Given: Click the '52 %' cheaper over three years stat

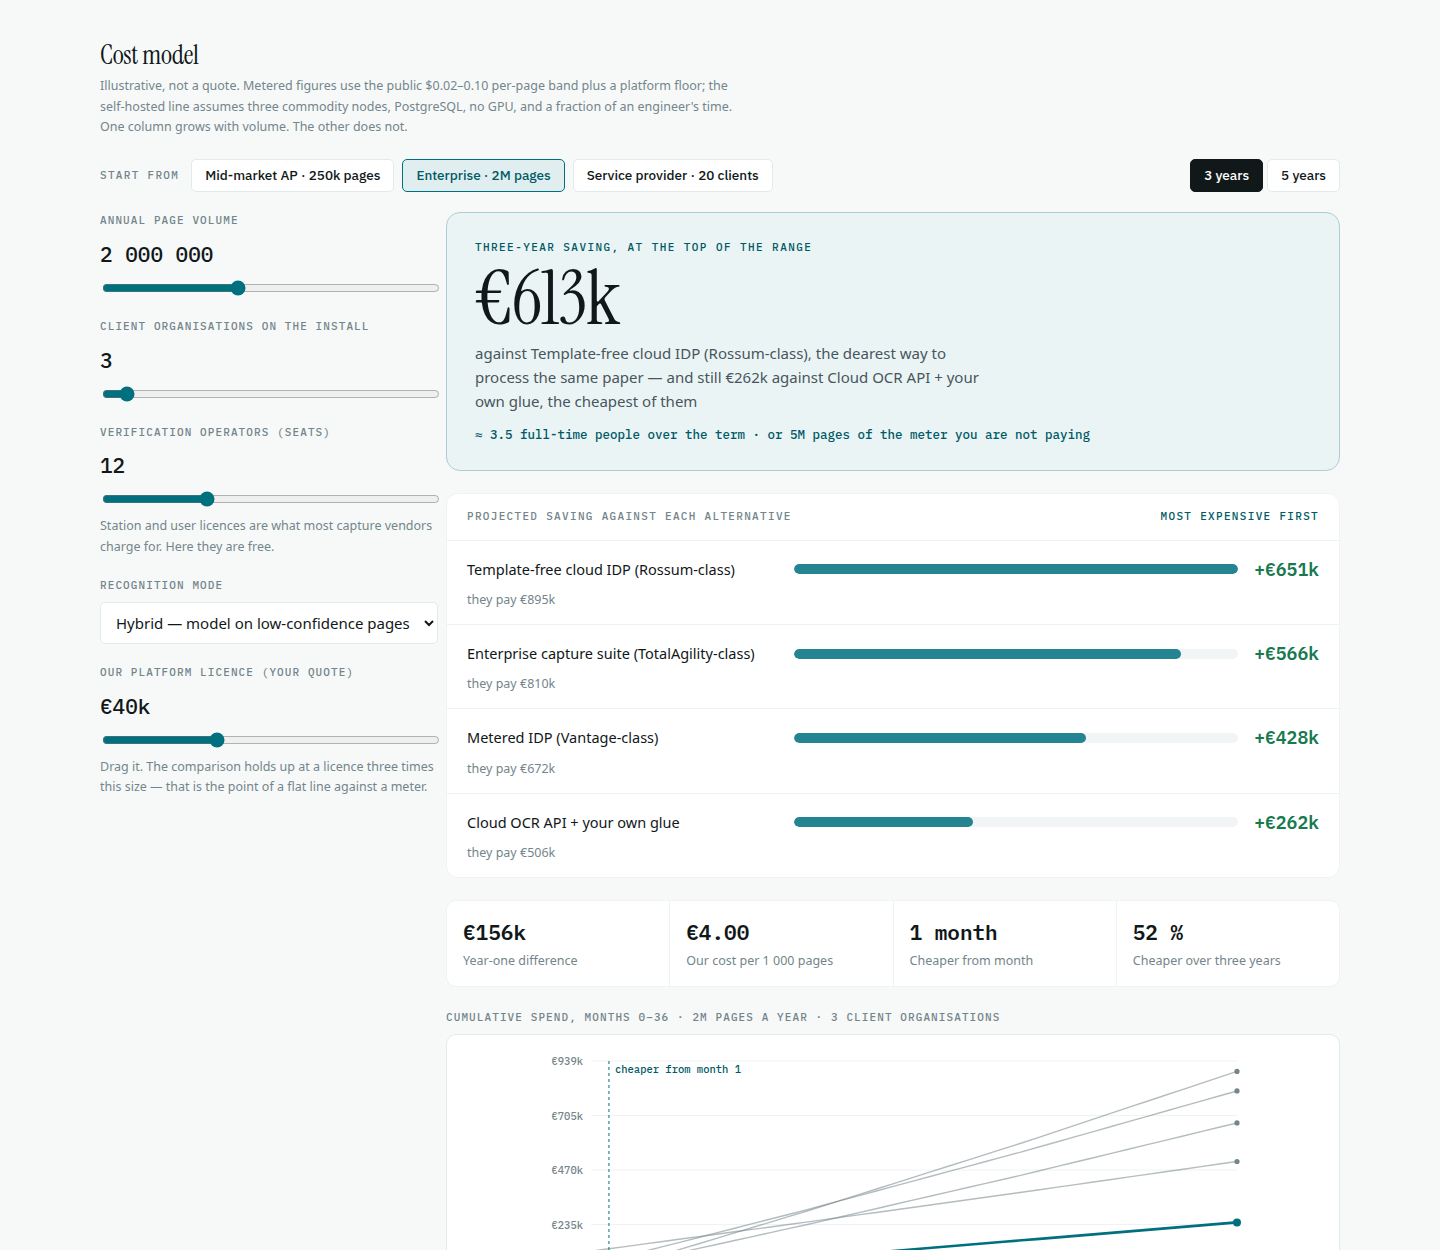Looking at the screenshot, I should 1227,944.
